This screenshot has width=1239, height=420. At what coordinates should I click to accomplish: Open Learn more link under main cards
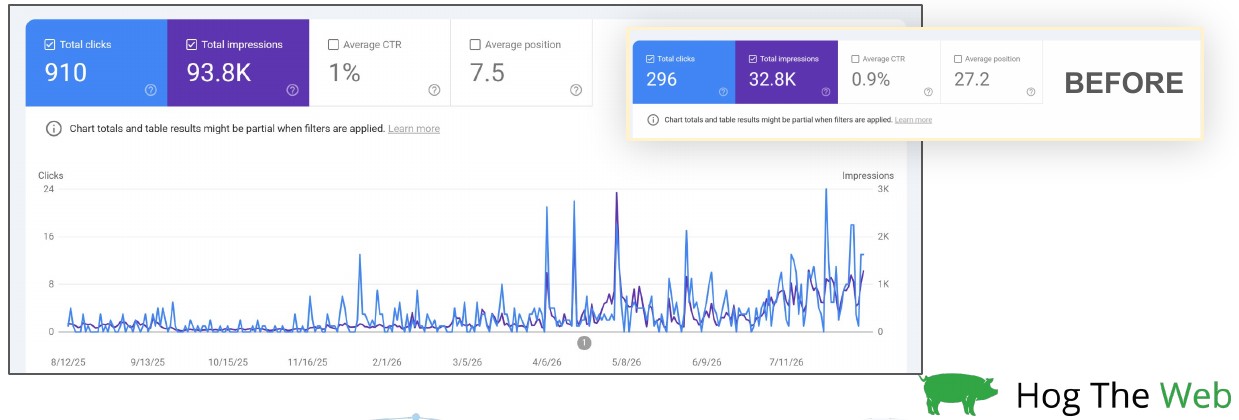coord(414,129)
